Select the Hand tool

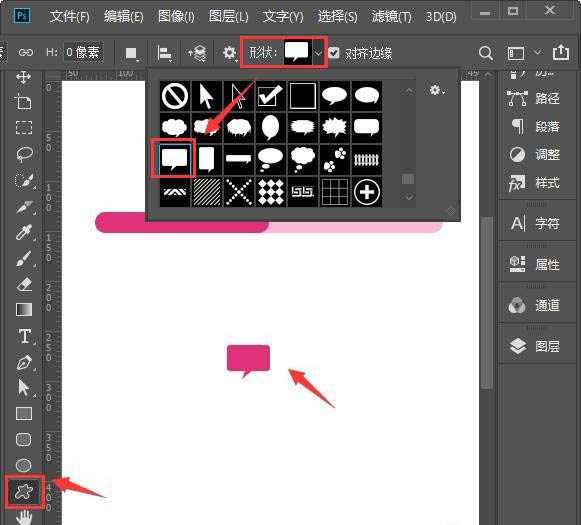point(24,517)
